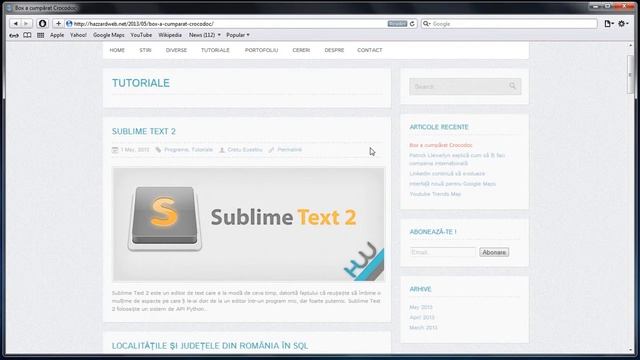Open the April 2013 archive
The height and width of the screenshot is (360, 640).
coord(422,317)
